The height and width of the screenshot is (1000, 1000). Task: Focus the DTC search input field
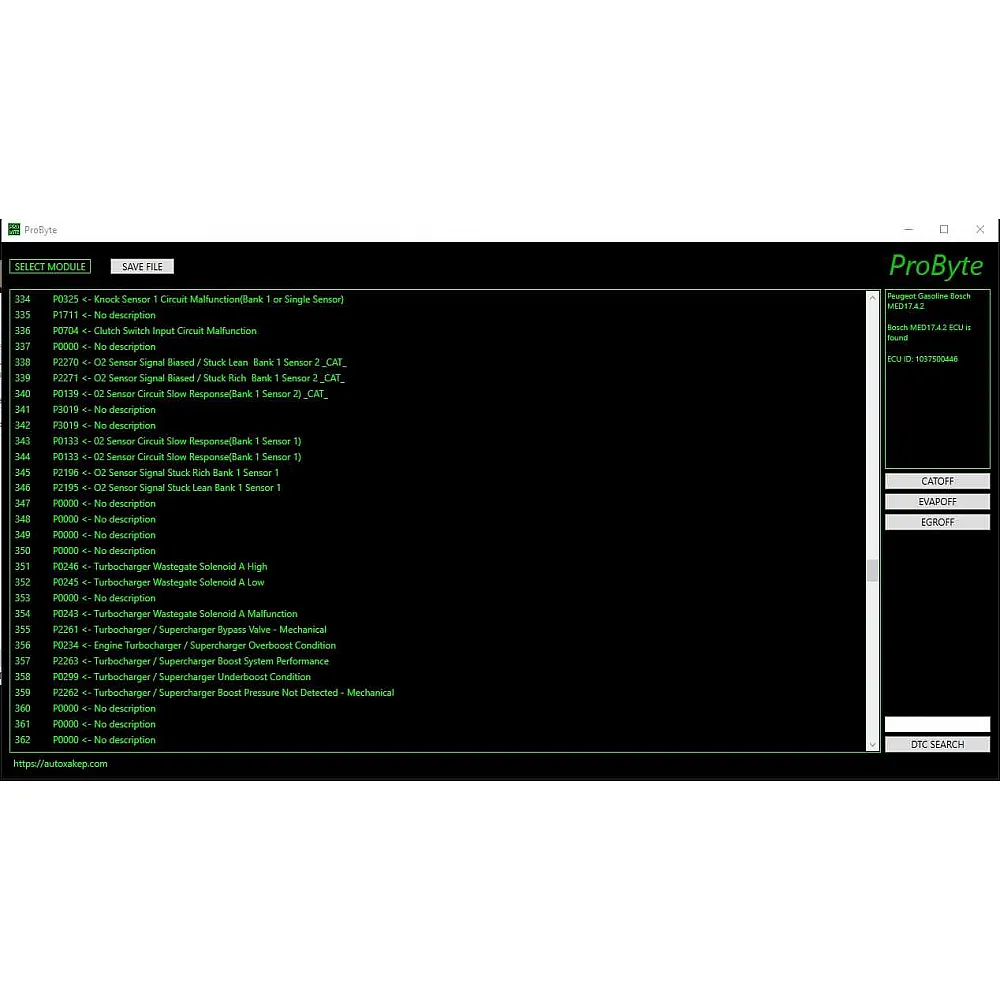tap(937, 724)
